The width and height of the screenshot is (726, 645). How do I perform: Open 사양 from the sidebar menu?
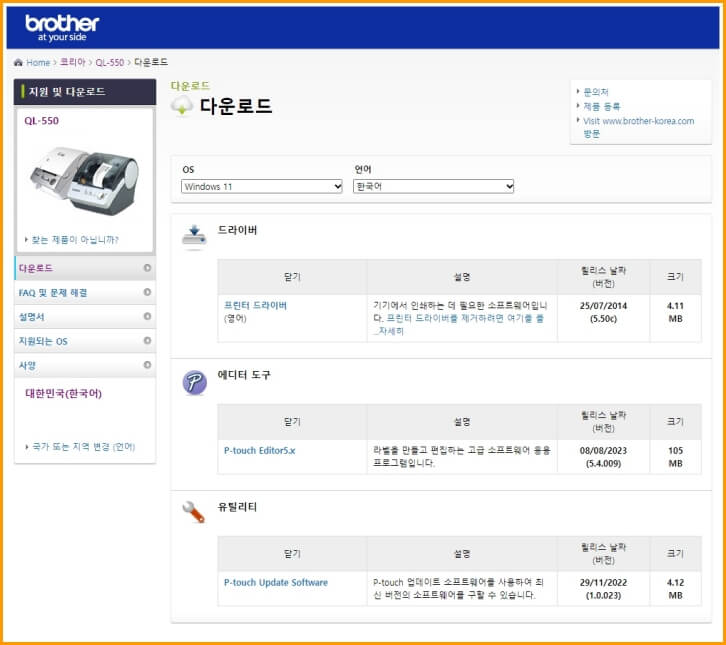(x=85, y=365)
